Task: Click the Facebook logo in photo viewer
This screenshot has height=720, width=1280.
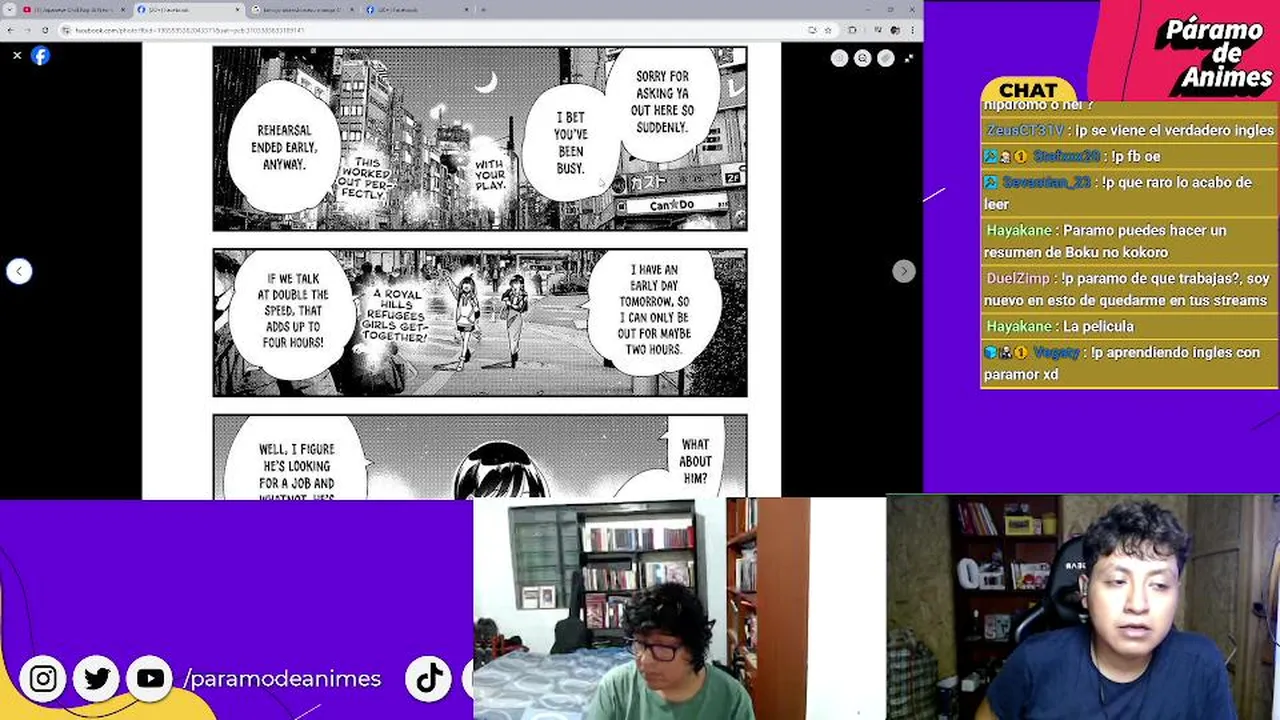Action: tap(40, 56)
